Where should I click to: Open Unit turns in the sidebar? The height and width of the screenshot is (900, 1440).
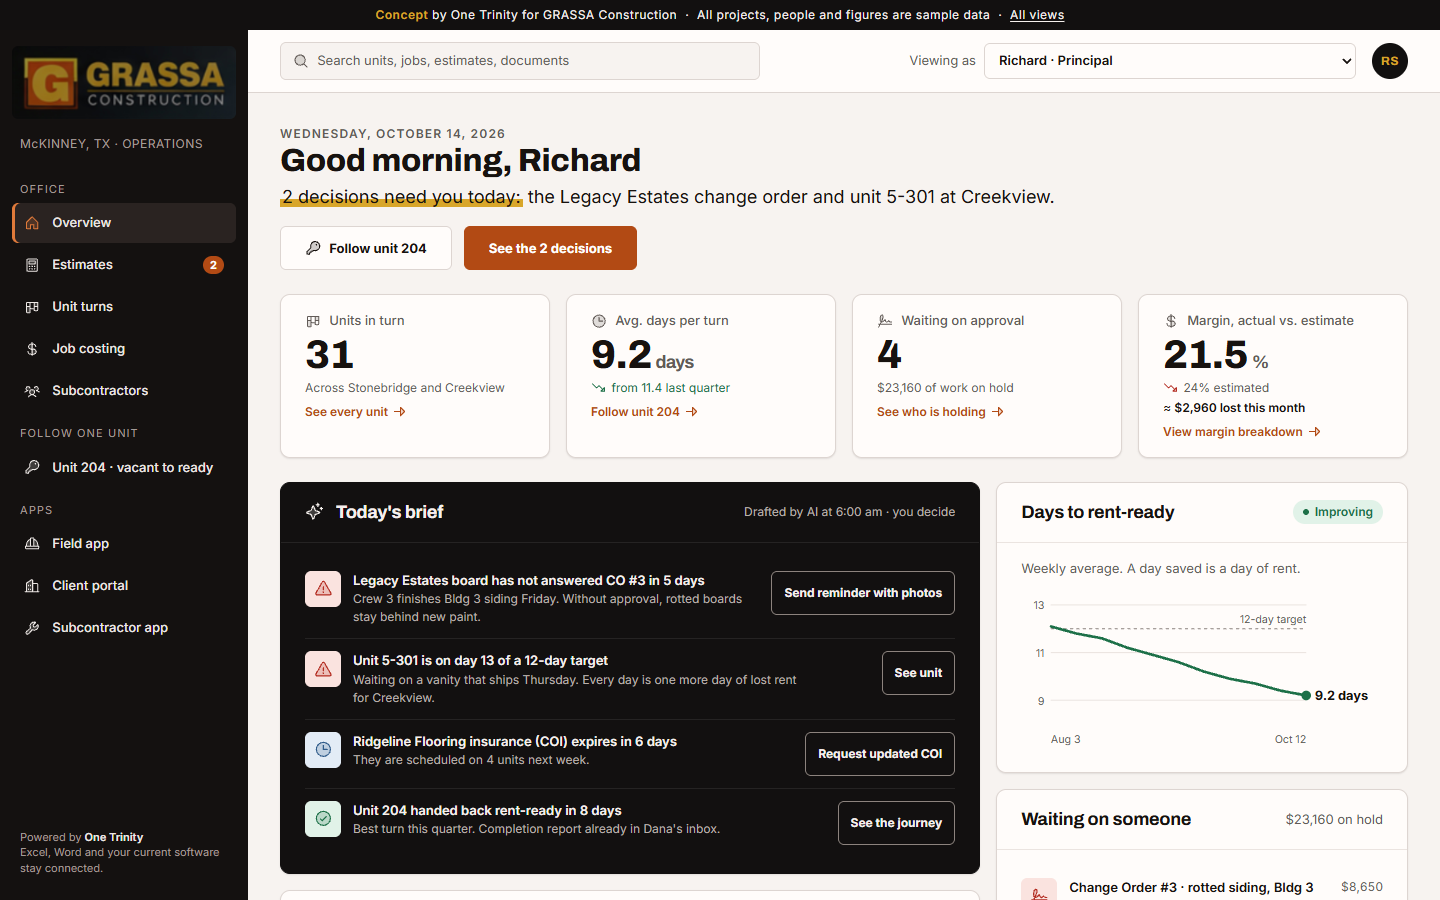(x=124, y=307)
